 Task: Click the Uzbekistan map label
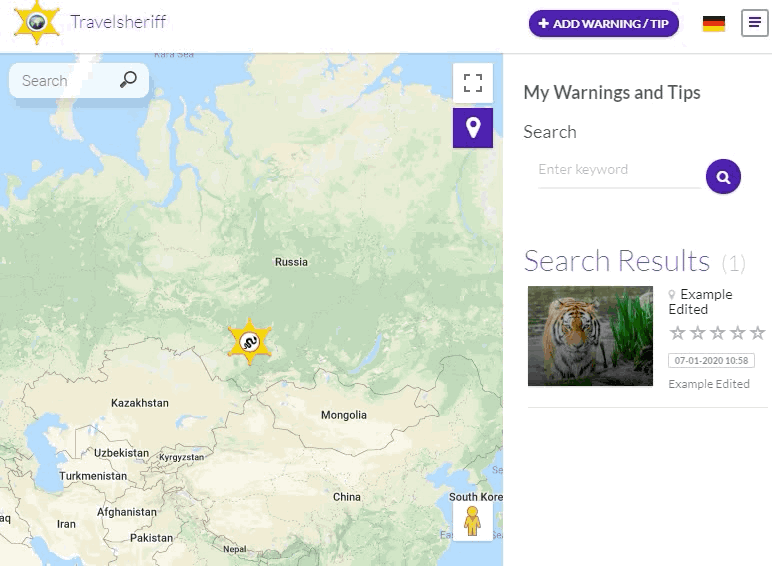121,453
